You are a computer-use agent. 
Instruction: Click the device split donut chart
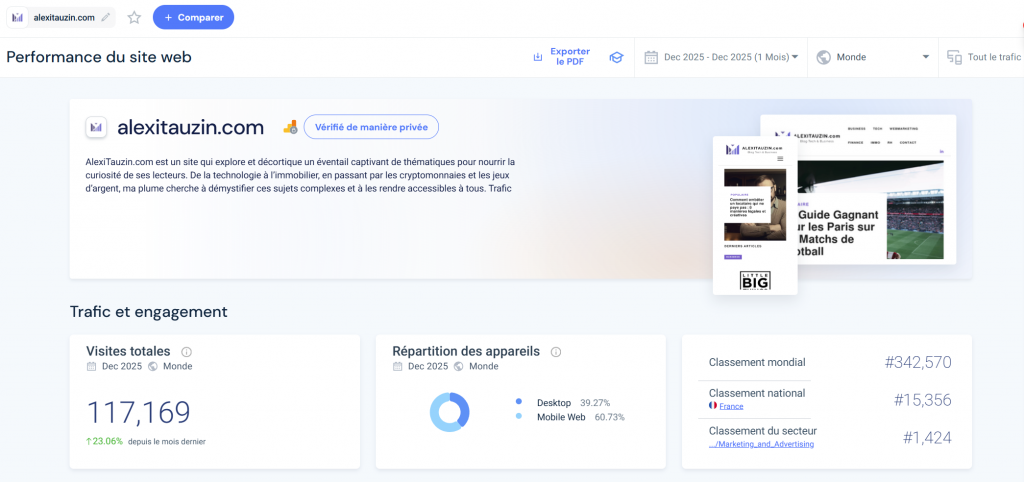(x=449, y=412)
